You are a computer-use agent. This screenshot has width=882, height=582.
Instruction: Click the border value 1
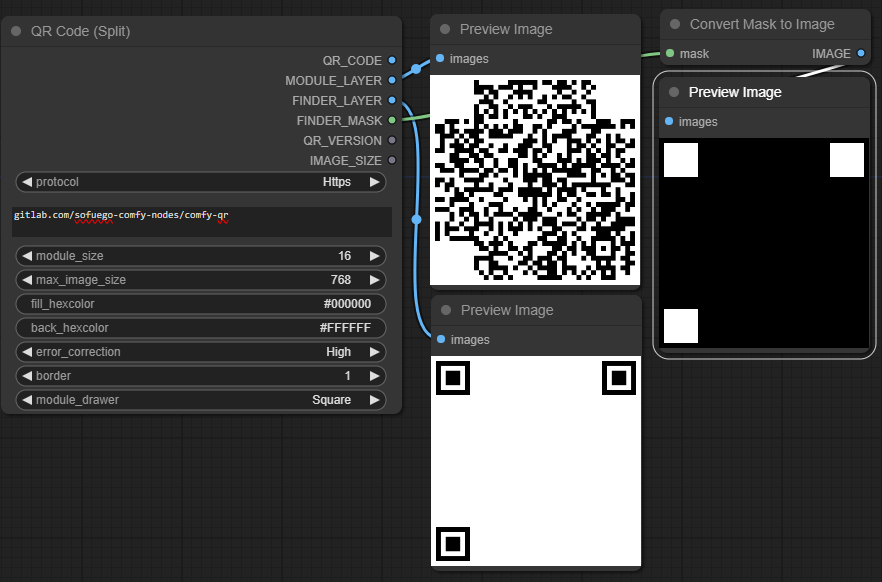click(348, 376)
